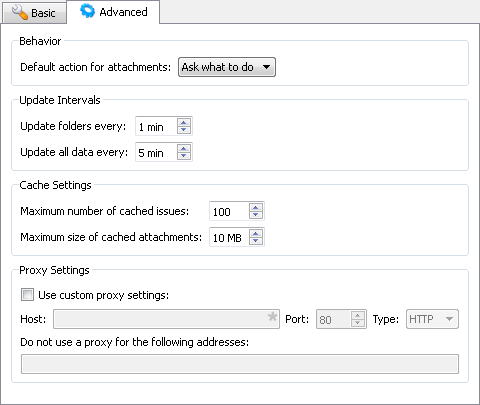Click the wrench icon on Basic tab
The height and width of the screenshot is (405, 480).
(19, 13)
